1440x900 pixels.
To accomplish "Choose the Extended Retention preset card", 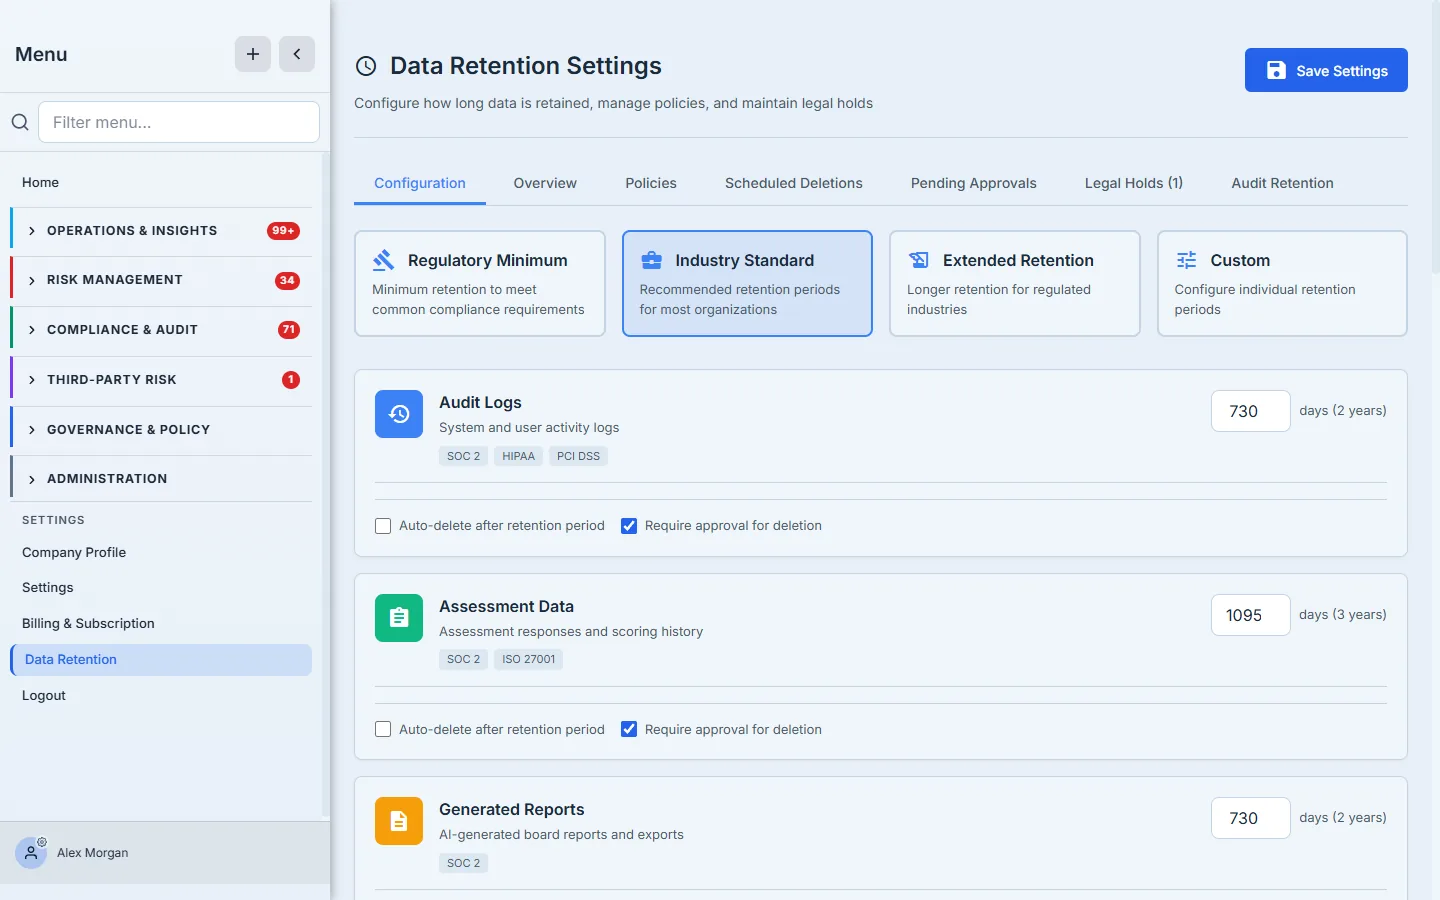I will [x=1015, y=284].
